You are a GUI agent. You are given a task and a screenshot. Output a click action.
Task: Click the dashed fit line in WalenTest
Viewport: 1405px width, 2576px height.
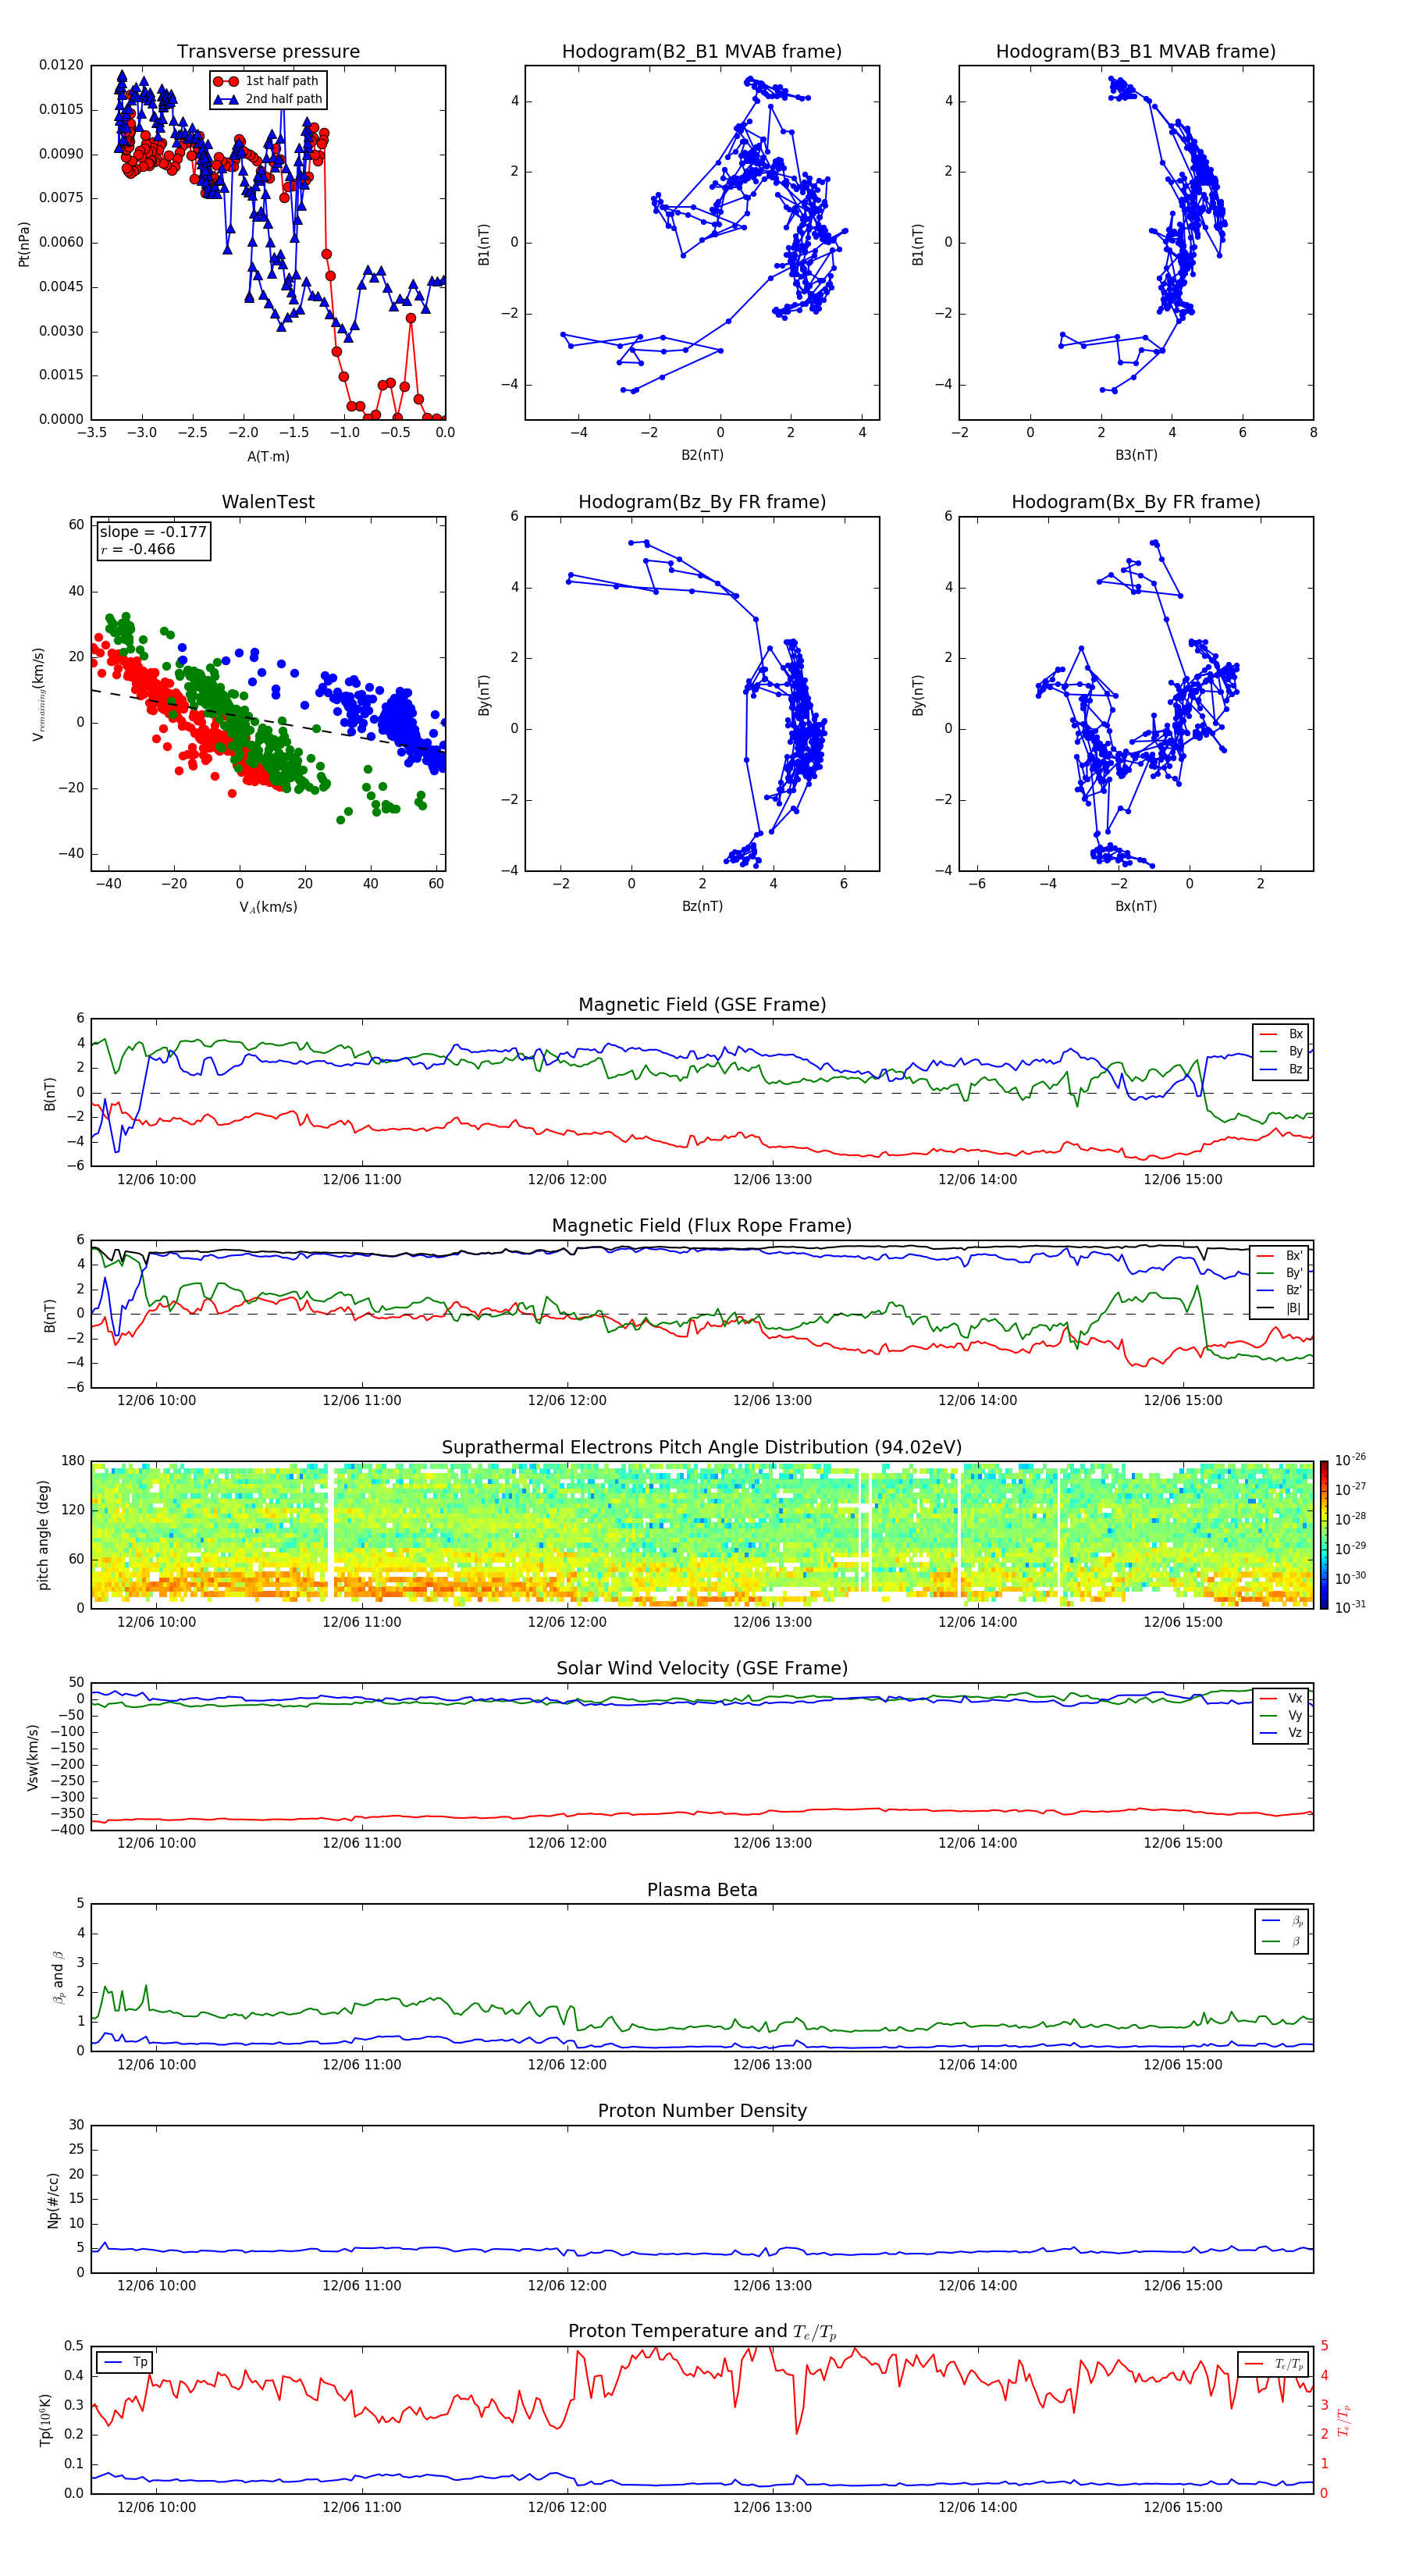[268, 720]
